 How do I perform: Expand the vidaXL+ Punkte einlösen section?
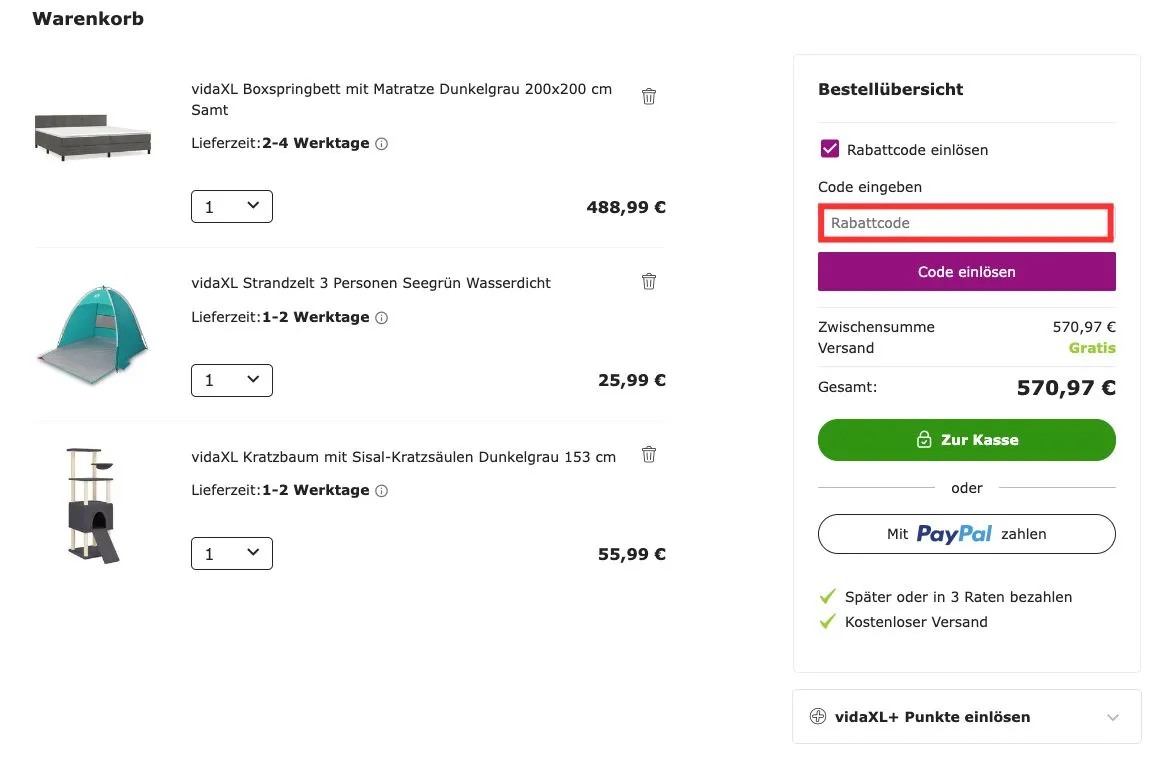[1112, 716]
